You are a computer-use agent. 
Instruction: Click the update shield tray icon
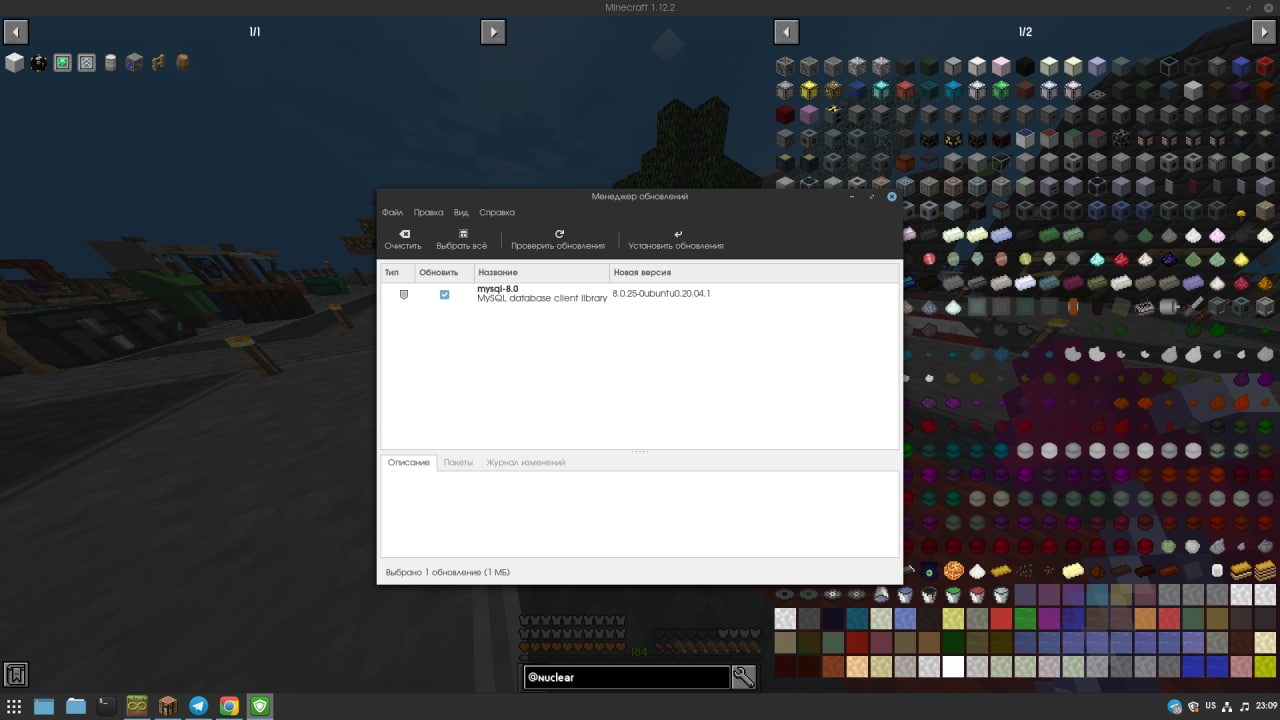click(1193, 707)
